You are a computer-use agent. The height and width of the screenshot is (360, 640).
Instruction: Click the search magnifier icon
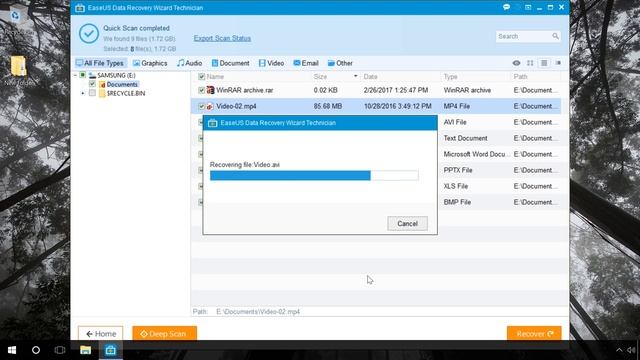click(x=555, y=36)
